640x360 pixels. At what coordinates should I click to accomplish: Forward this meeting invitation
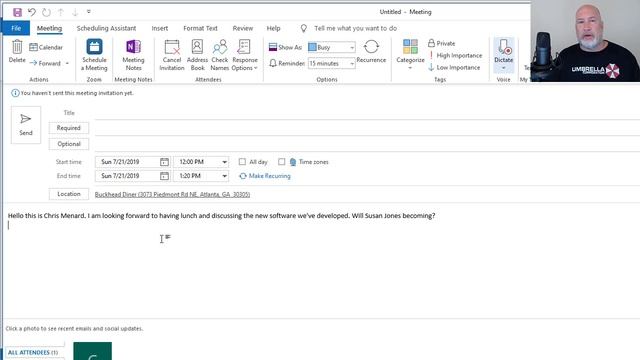[45, 63]
